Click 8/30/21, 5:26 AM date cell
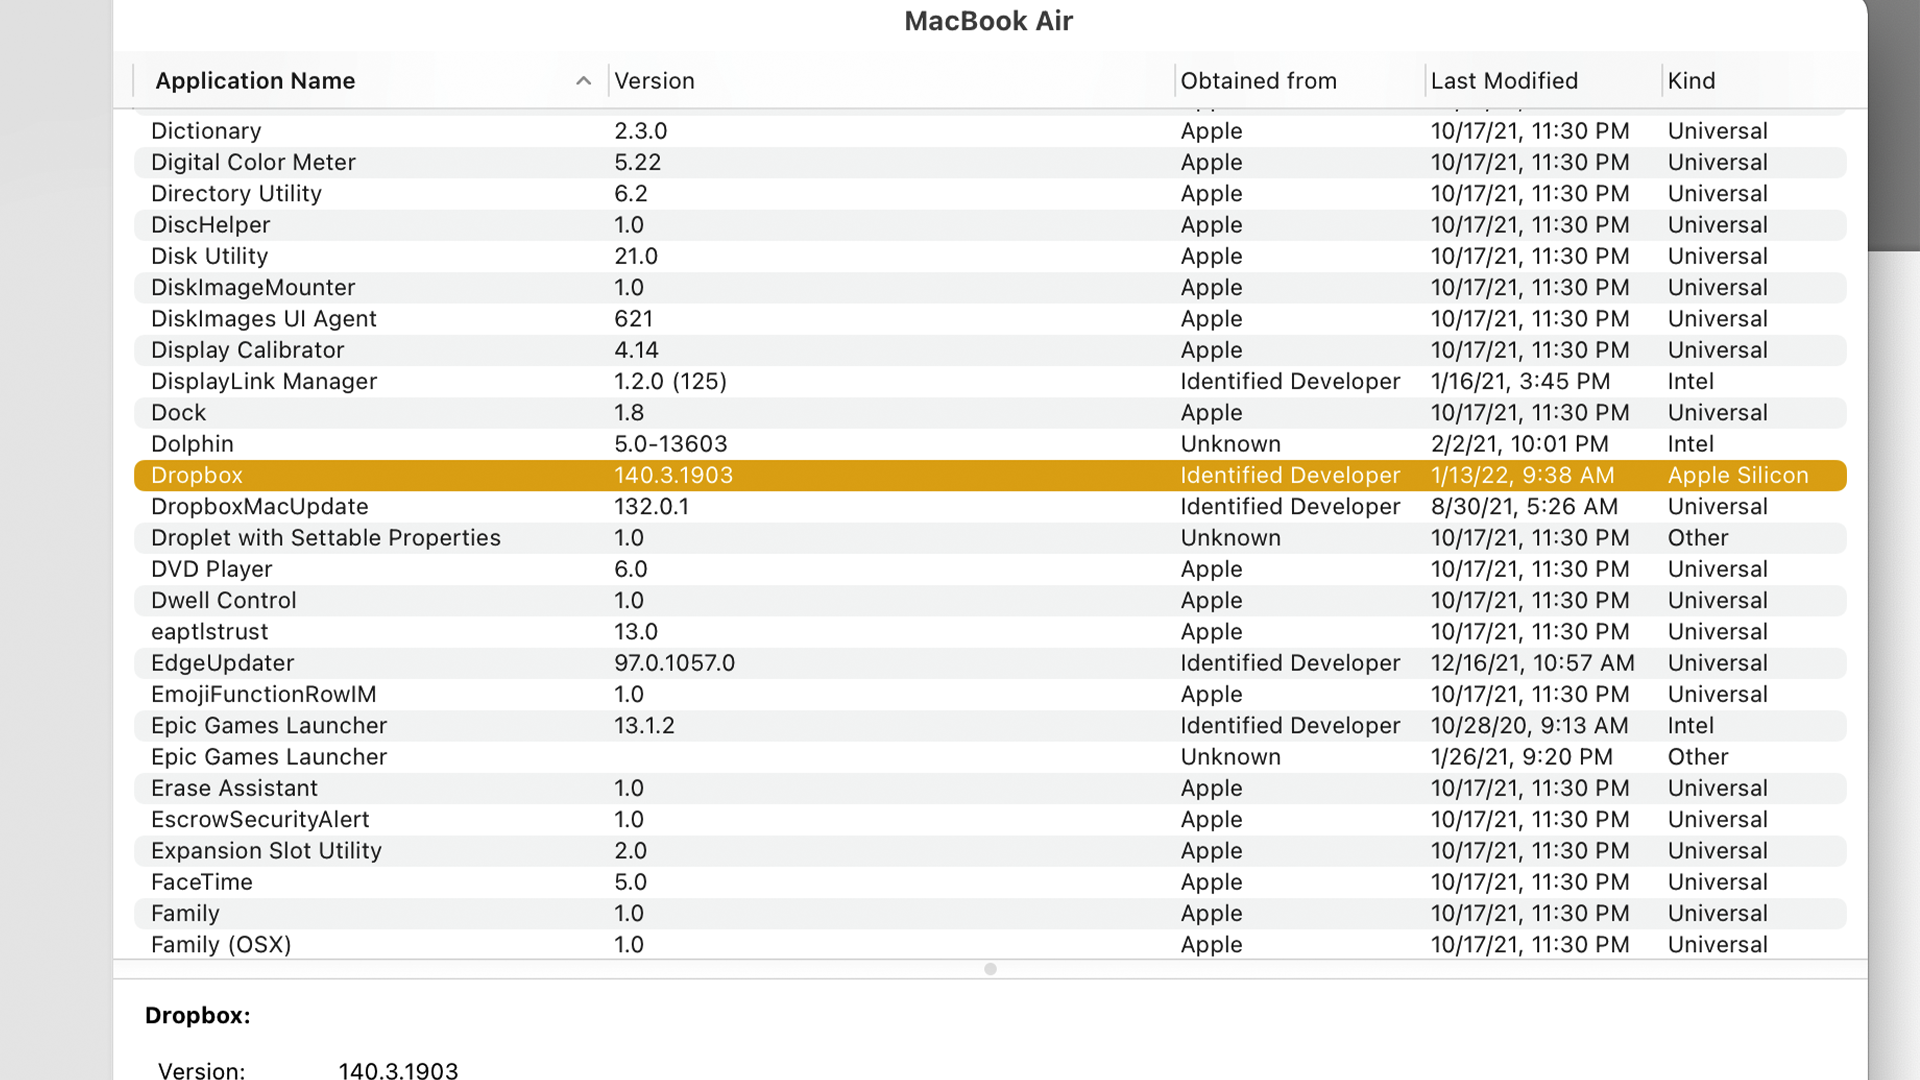This screenshot has width=1920, height=1080. click(1524, 507)
